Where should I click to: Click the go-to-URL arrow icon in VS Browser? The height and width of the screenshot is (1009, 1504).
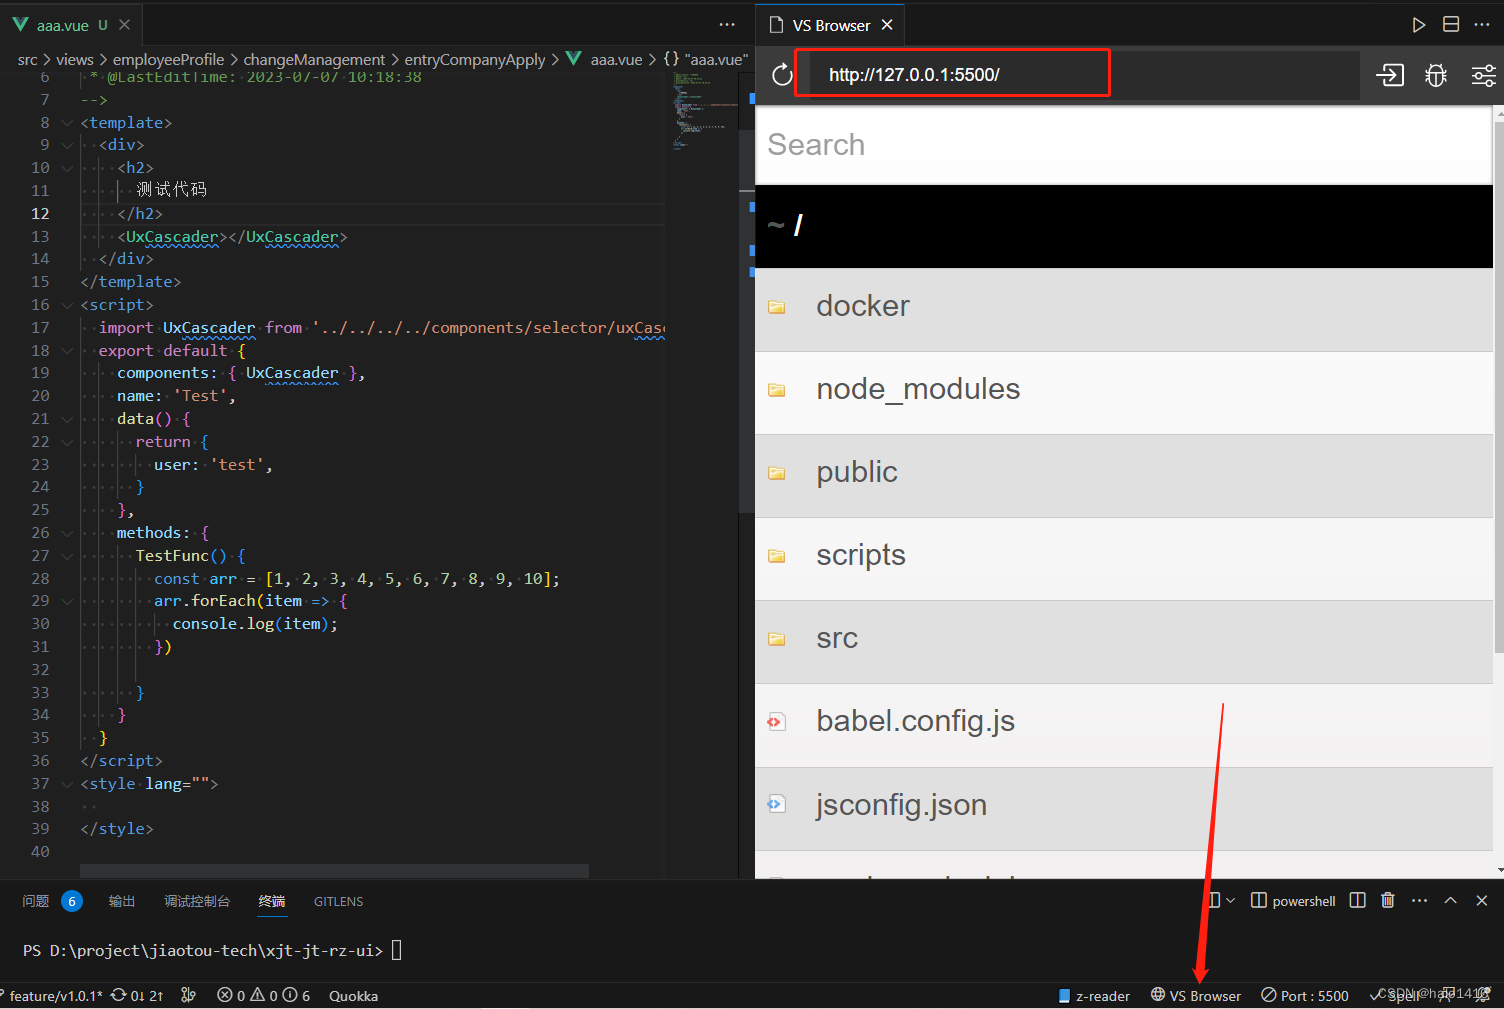click(1390, 75)
